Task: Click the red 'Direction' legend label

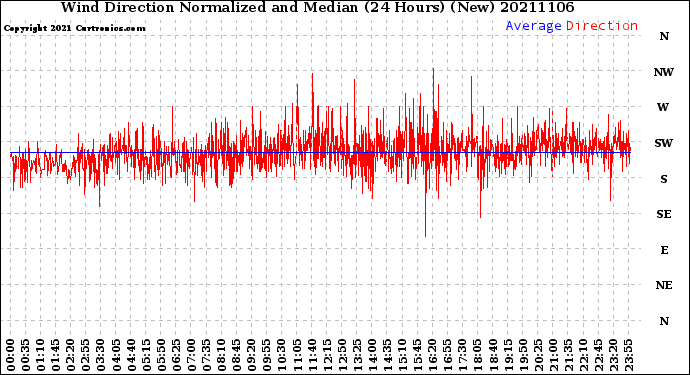Action: click(602, 26)
